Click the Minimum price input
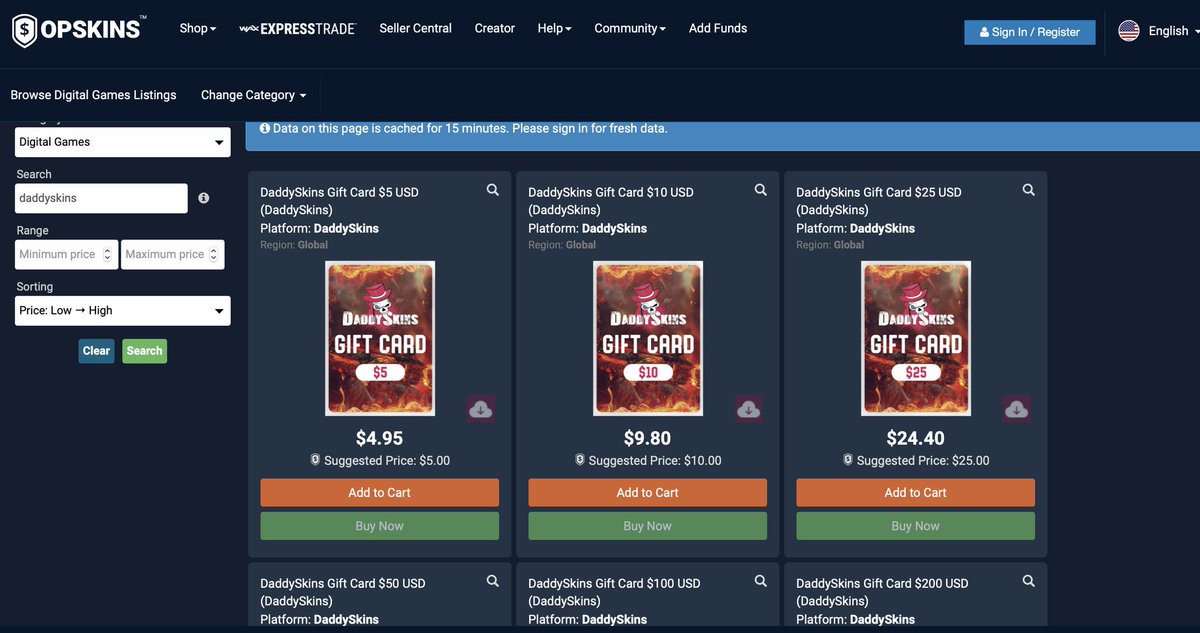The height and width of the screenshot is (633, 1200). tap(67, 255)
